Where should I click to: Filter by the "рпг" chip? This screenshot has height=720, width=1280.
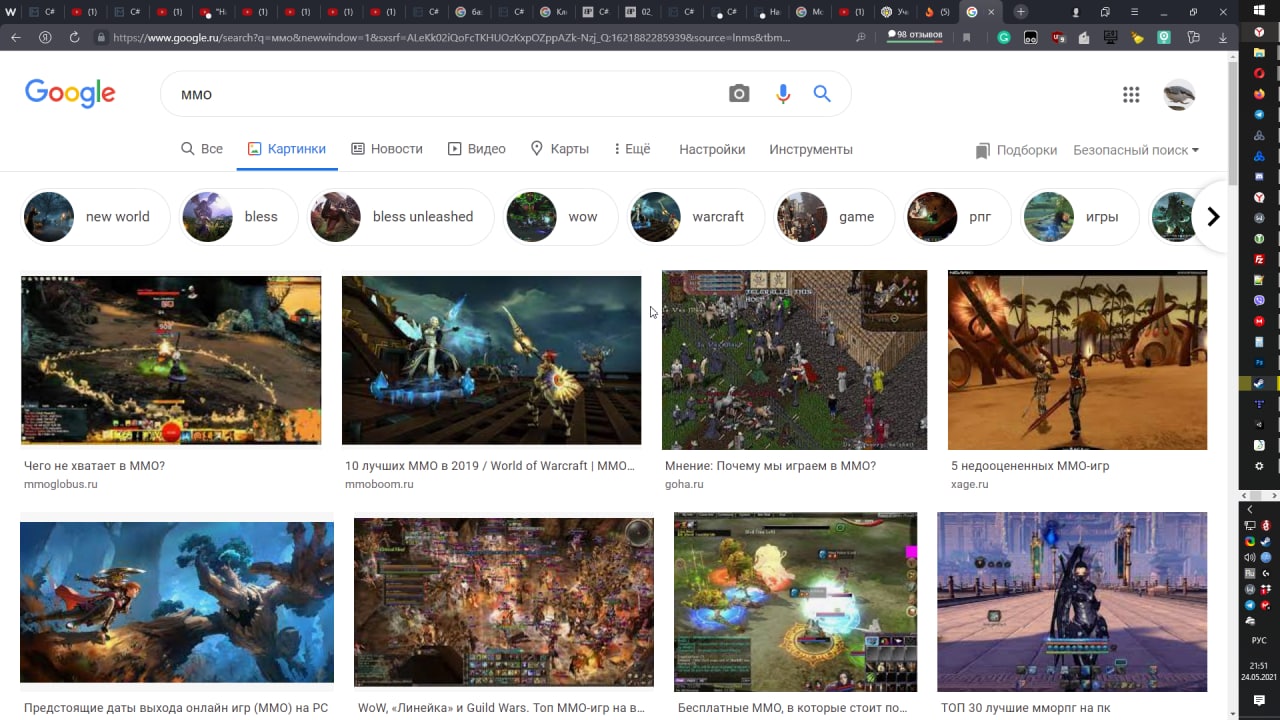(957, 217)
